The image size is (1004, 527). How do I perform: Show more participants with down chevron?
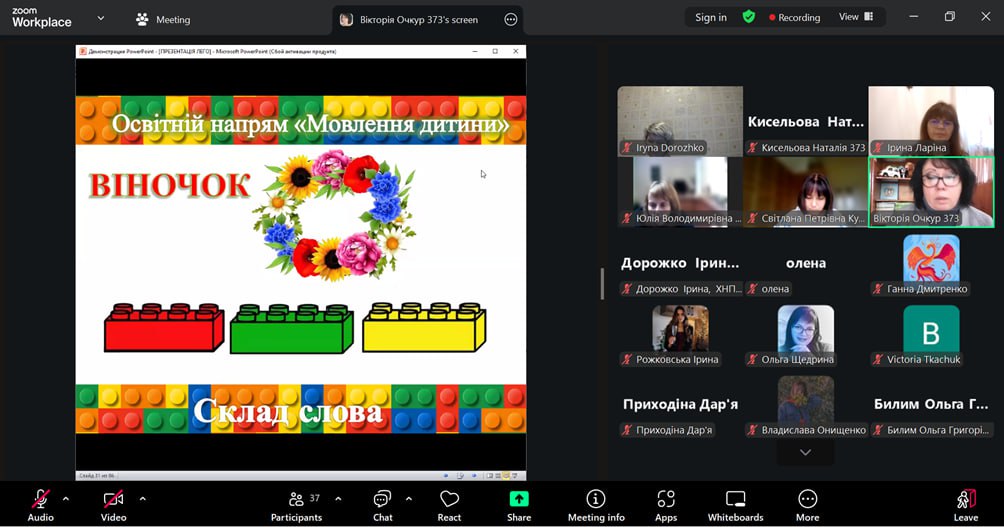(x=805, y=452)
